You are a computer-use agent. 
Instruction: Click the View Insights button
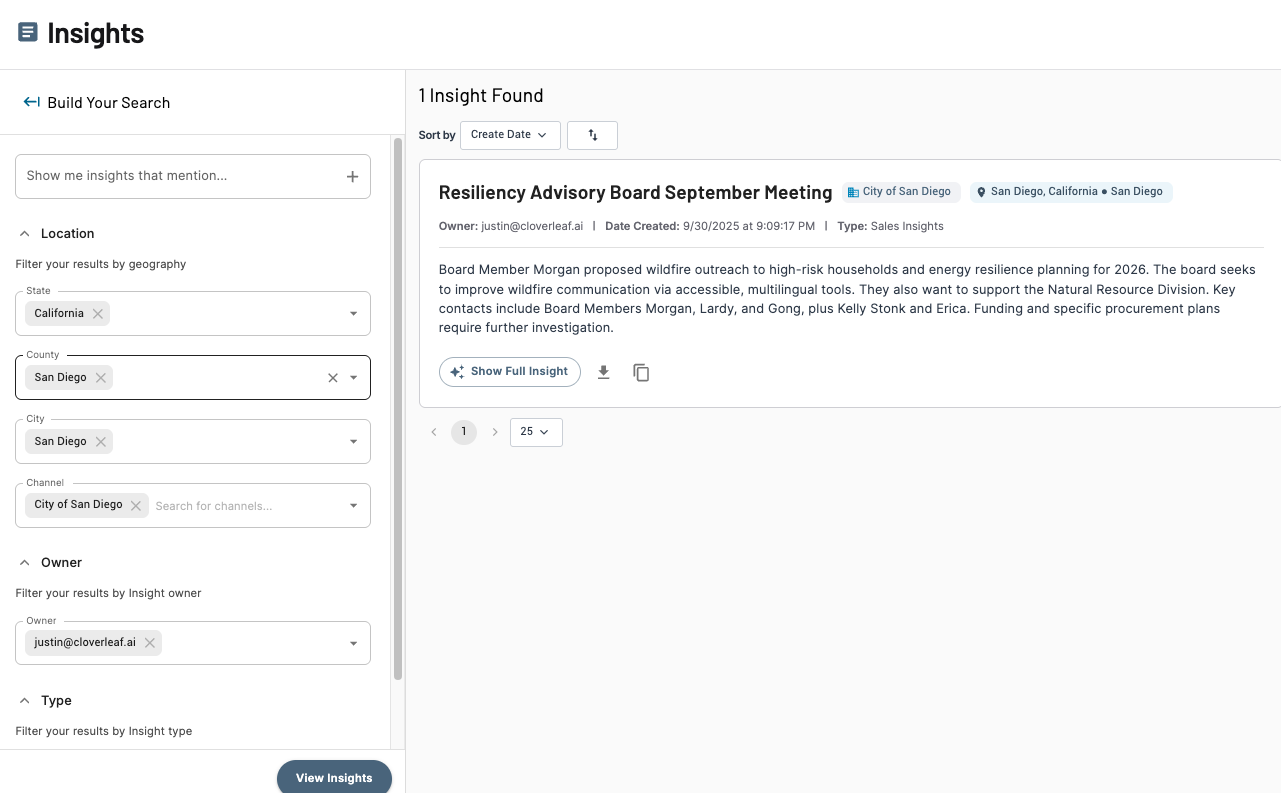point(334,778)
